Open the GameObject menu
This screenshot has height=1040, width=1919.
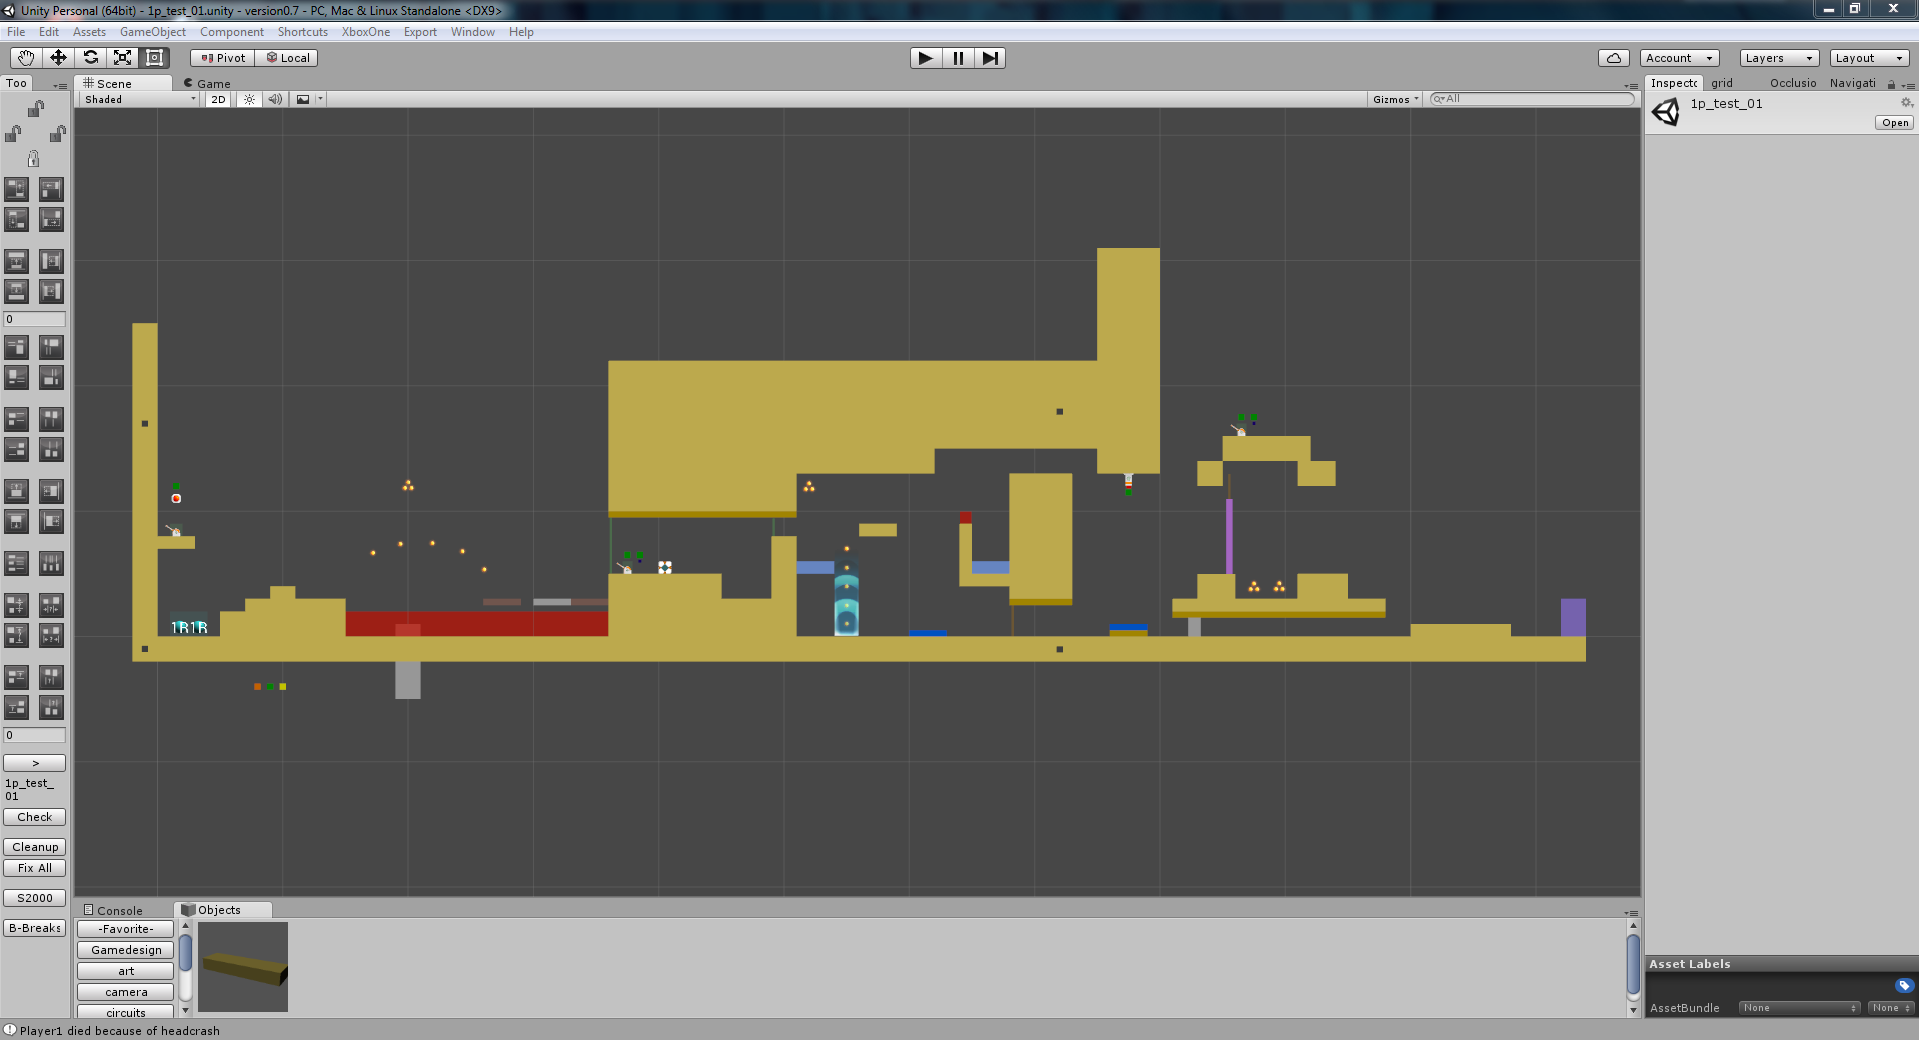coord(152,32)
